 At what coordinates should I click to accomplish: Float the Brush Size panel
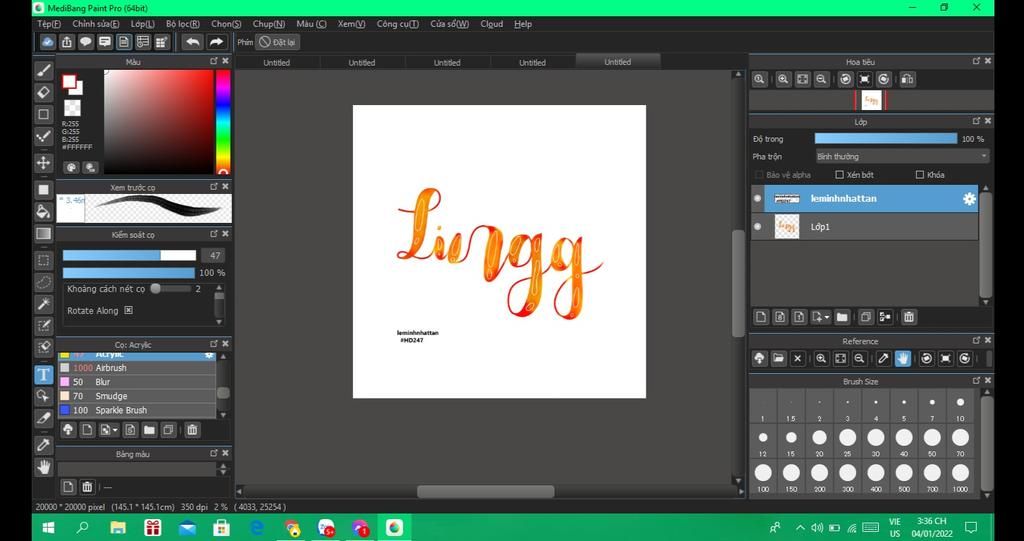(x=976, y=380)
